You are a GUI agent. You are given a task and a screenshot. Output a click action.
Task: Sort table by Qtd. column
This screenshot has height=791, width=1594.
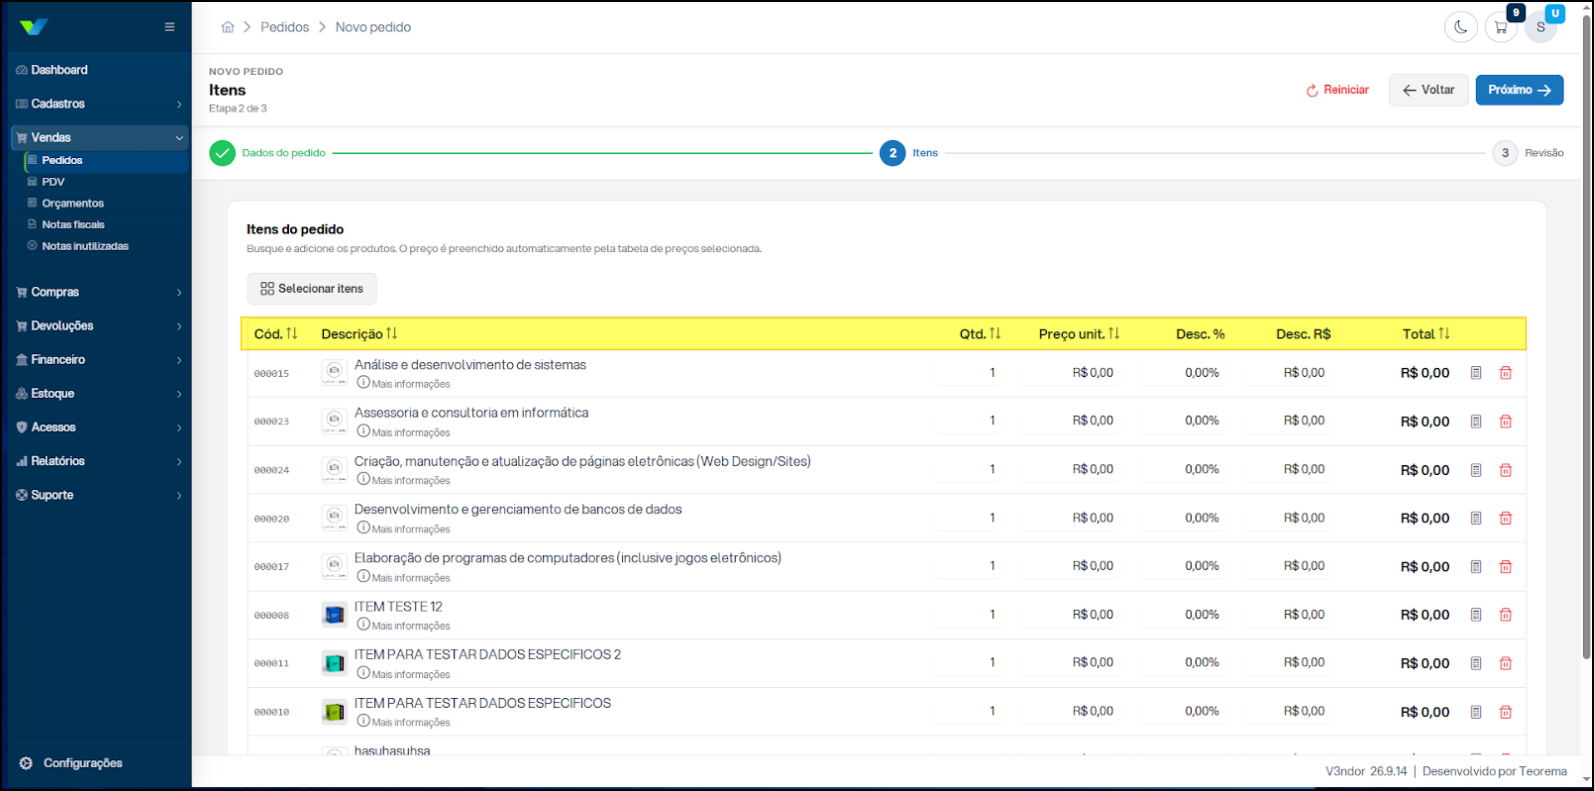pyautogui.click(x=980, y=334)
